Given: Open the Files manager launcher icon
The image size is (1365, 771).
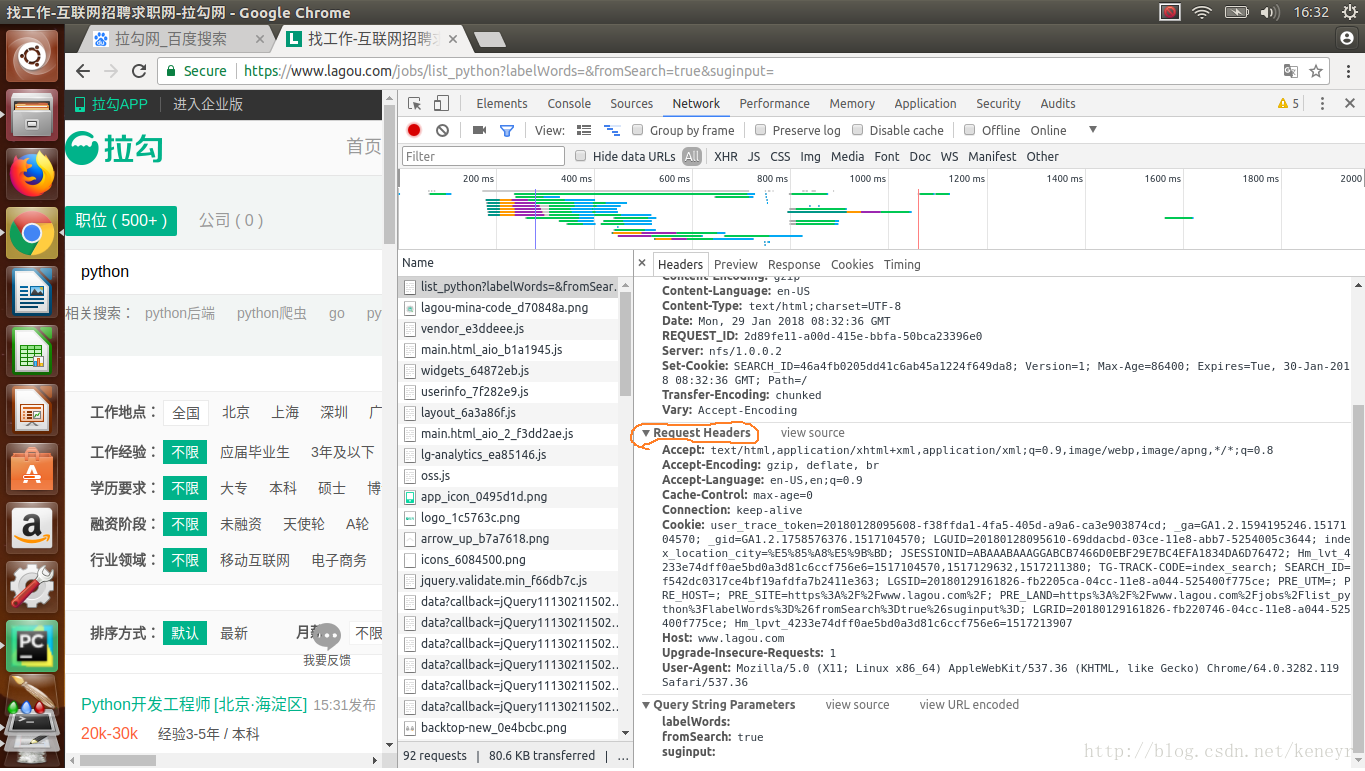Looking at the screenshot, I should click(31, 116).
